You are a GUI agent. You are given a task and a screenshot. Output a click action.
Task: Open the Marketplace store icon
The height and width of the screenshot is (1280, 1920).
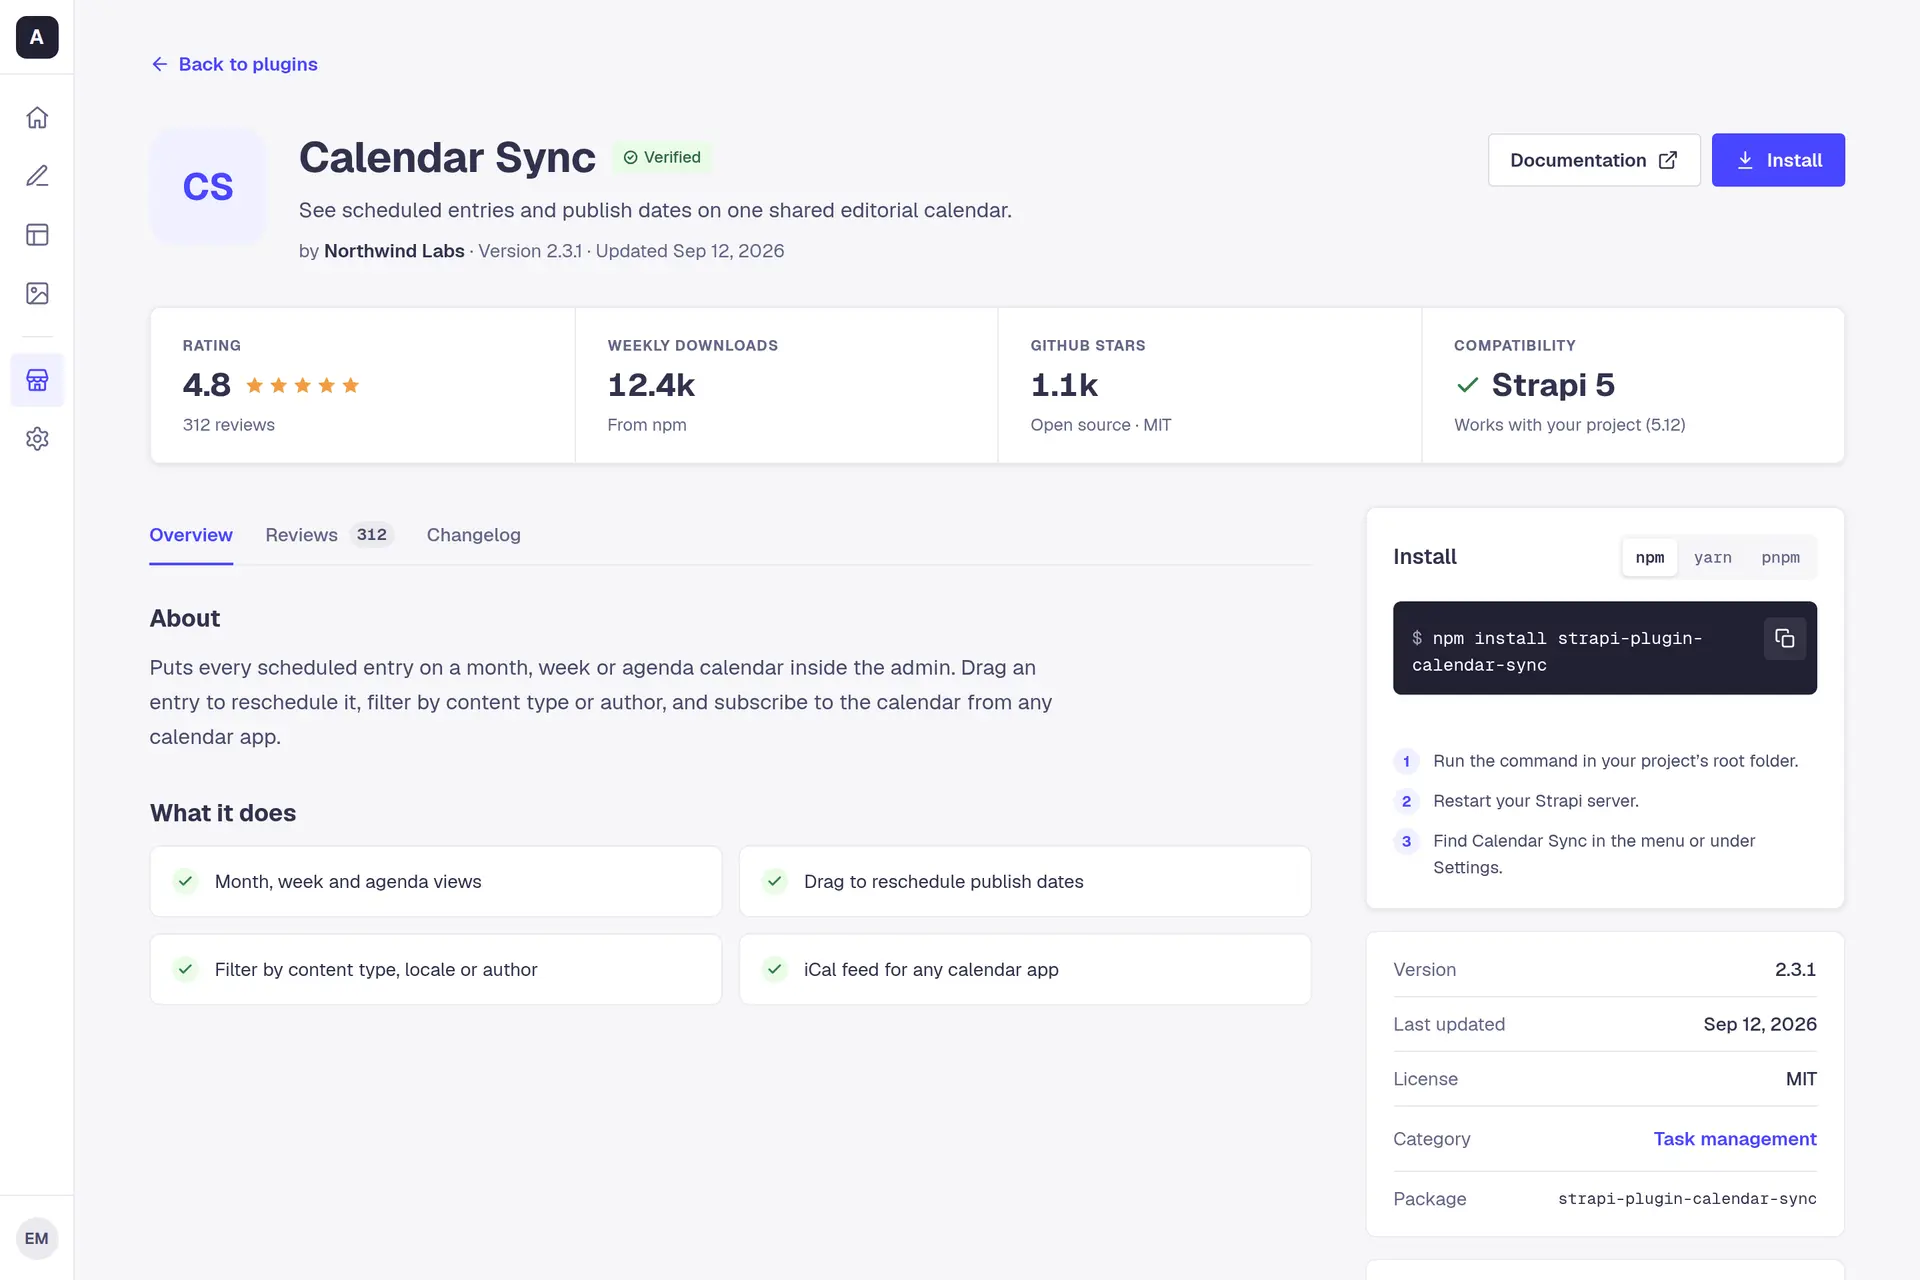click(37, 380)
